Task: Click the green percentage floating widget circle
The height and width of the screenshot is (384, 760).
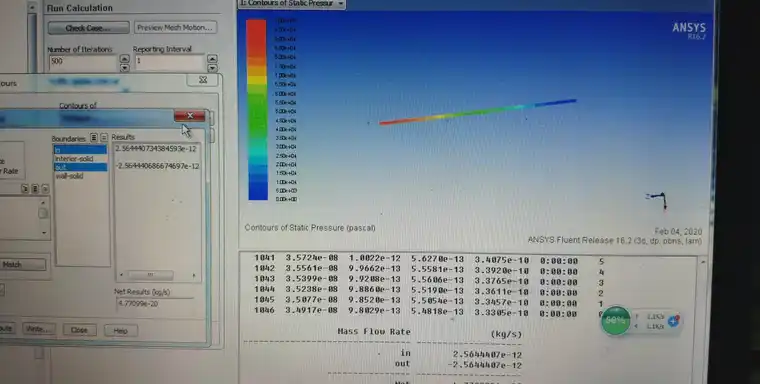Action: pos(616,320)
